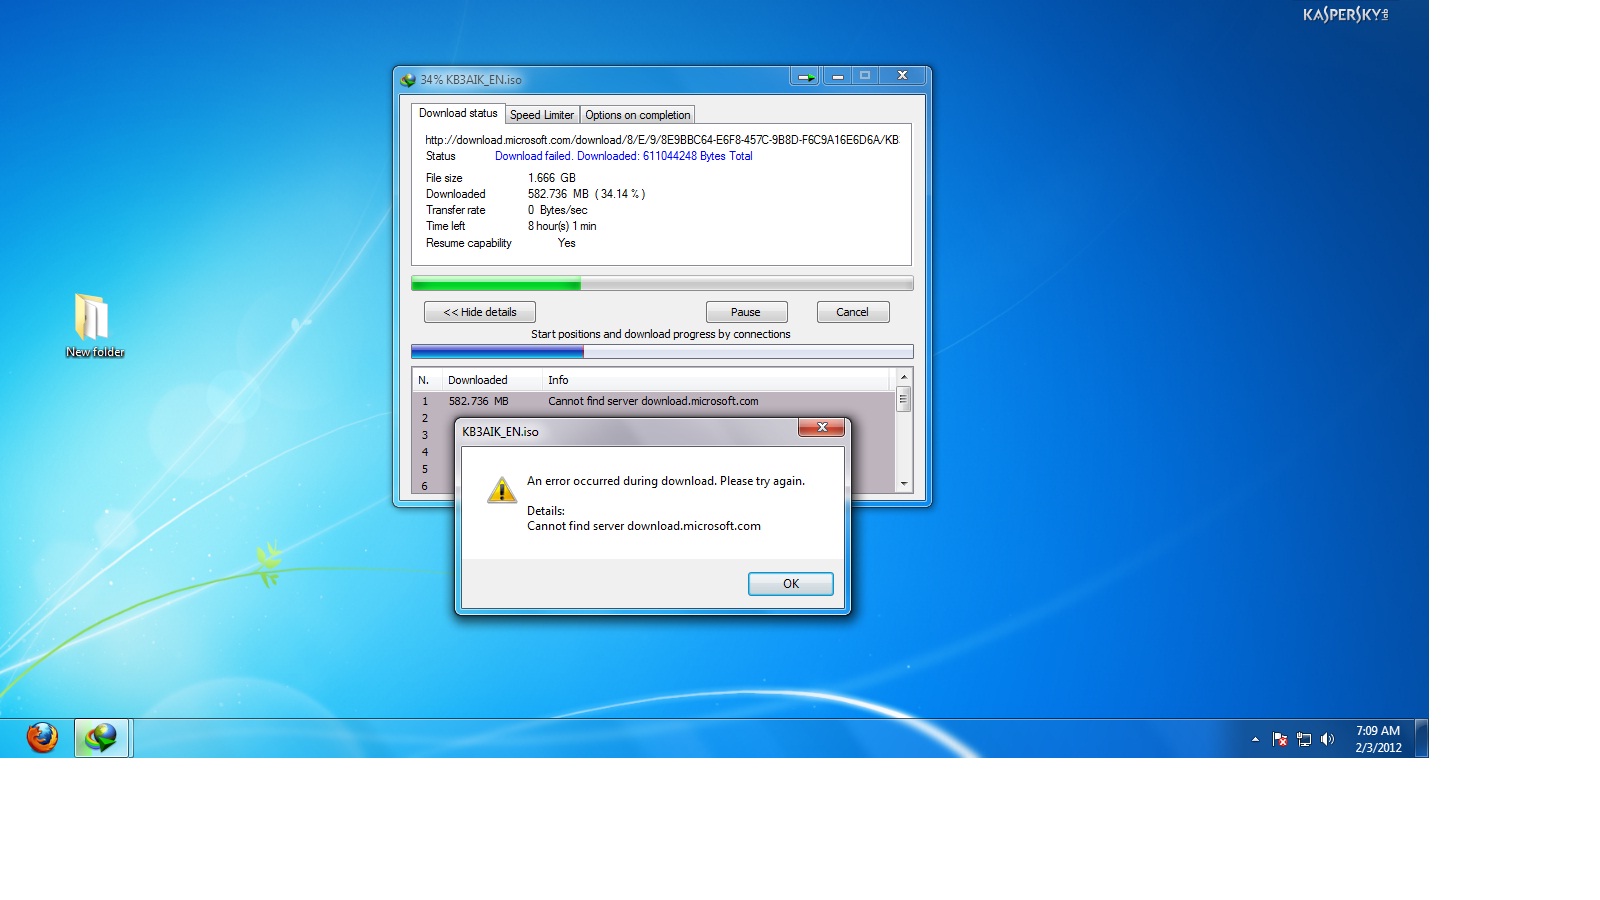This screenshot has width=1600, height=900.
Task: Close the IDM download window
Action: (x=902, y=76)
